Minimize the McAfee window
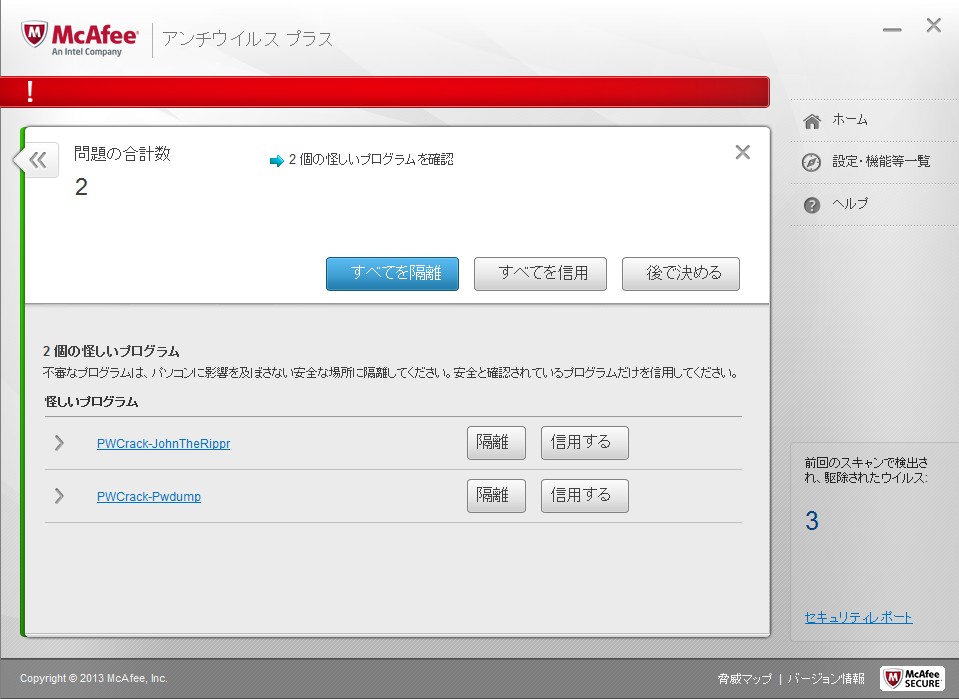Viewport: 959px width, 699px height. tap(892, 29)
